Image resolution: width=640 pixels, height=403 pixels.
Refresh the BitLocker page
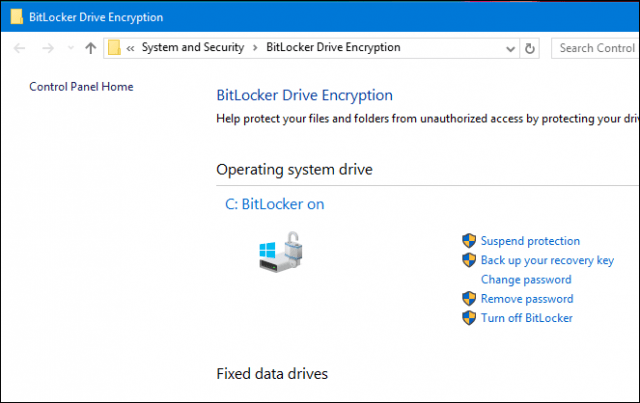coord(530,49)
